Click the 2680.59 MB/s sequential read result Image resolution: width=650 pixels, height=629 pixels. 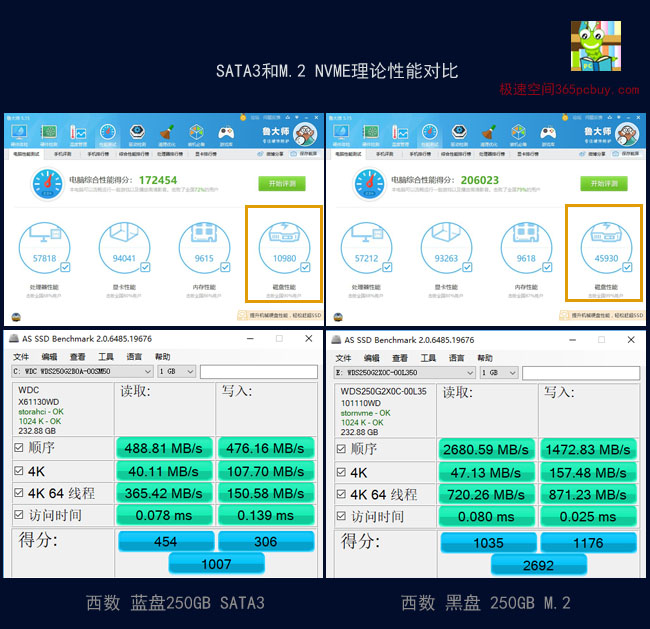tap(486, 449)
